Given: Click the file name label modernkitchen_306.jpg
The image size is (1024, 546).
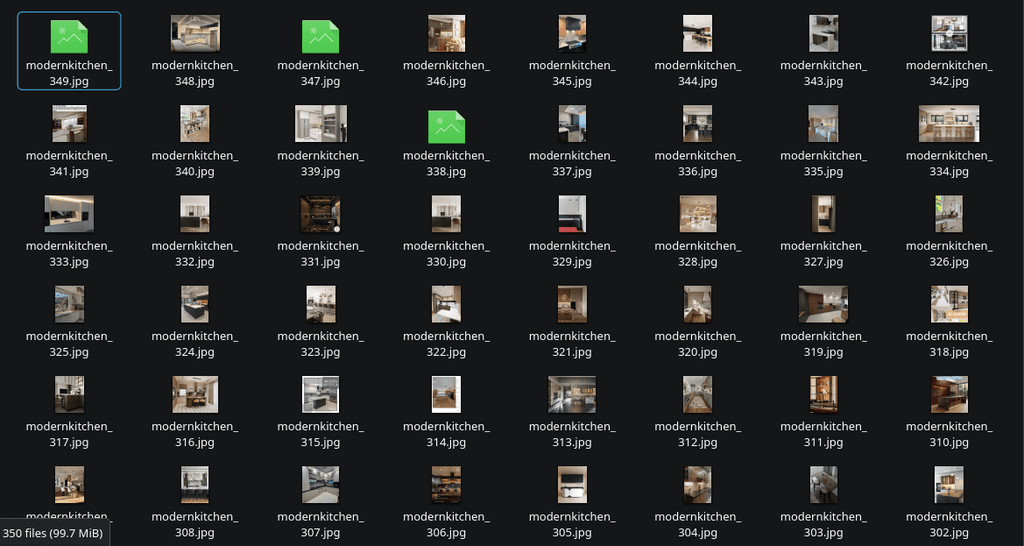Looking at the screenshot, I should [446, 524].
